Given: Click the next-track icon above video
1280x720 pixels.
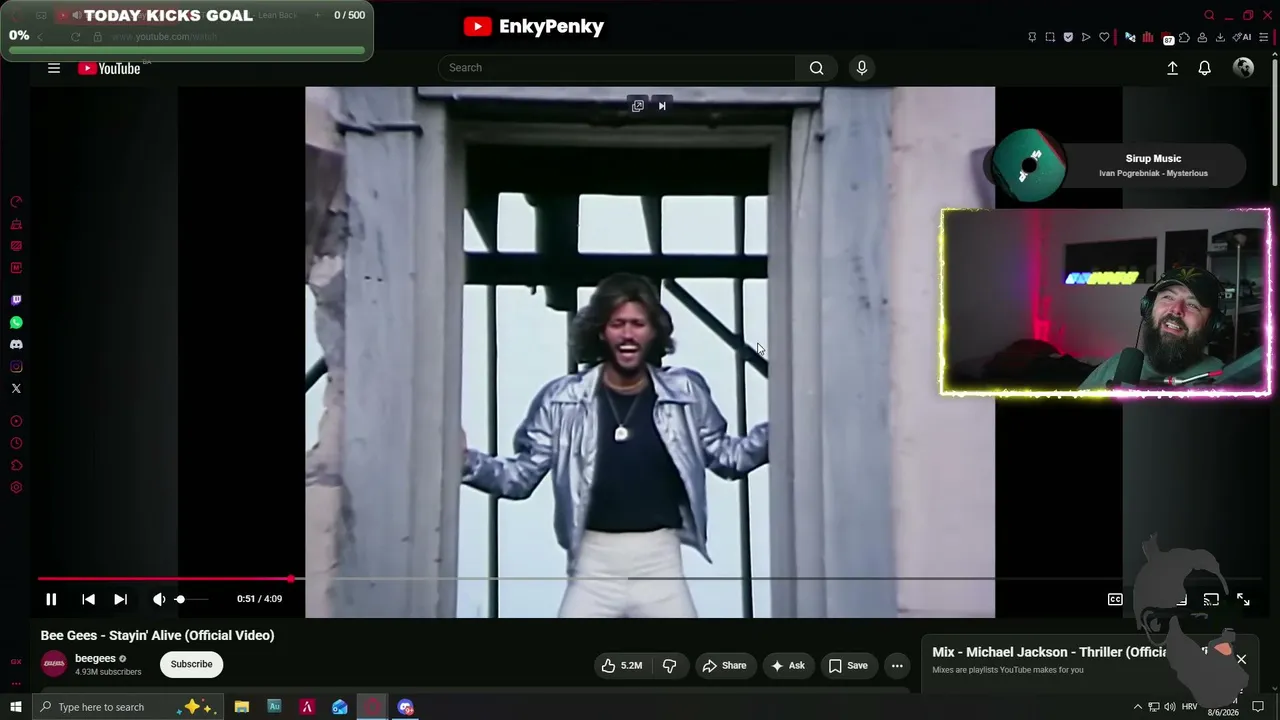Looking at the screenshot, I should coord(662,106).
